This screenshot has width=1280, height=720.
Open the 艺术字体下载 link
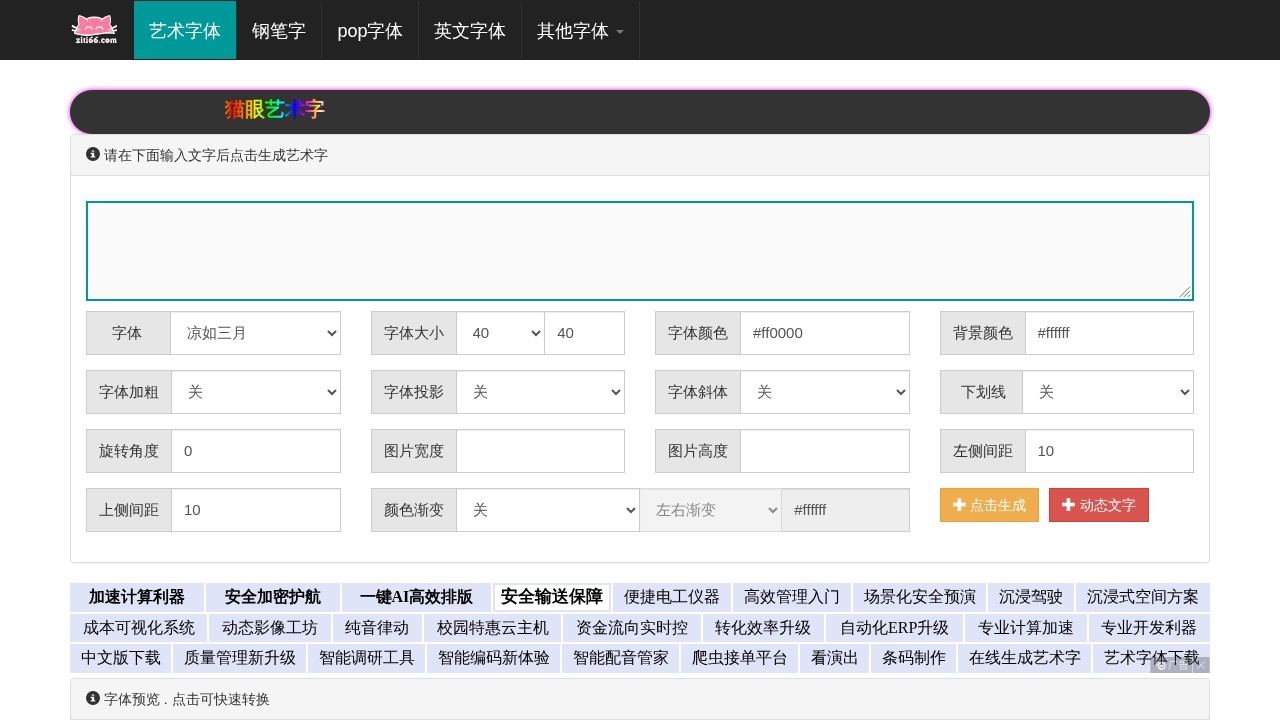(x=1150, y=658)
